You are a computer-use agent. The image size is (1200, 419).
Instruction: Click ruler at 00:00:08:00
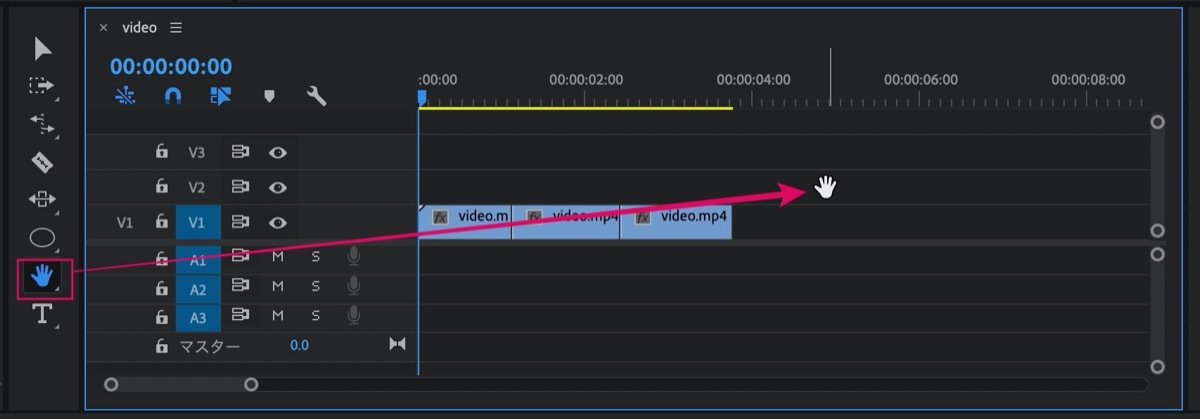pos(1088,80)
